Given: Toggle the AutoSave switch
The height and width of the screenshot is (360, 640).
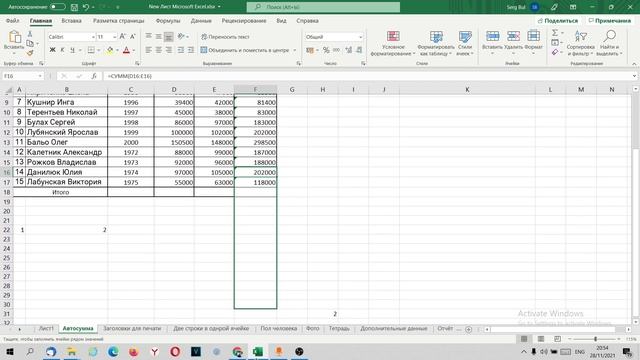Looking at the screenshot, I should coord(58,7).
